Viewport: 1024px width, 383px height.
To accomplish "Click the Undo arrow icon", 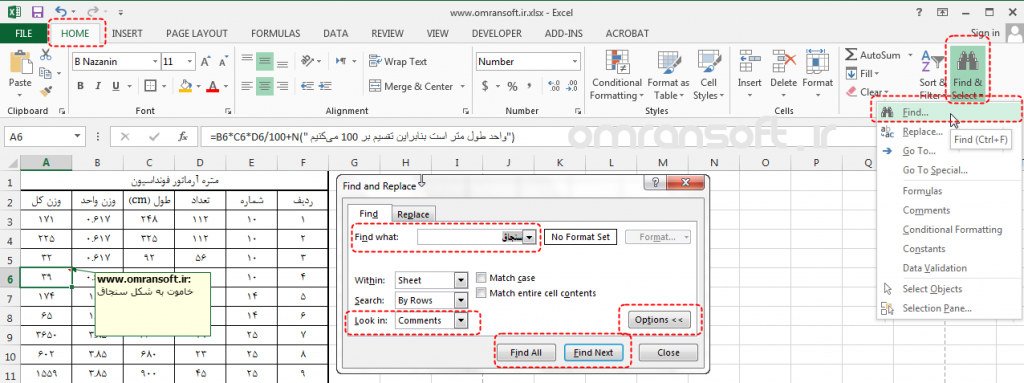I will (x=61, y=12).
